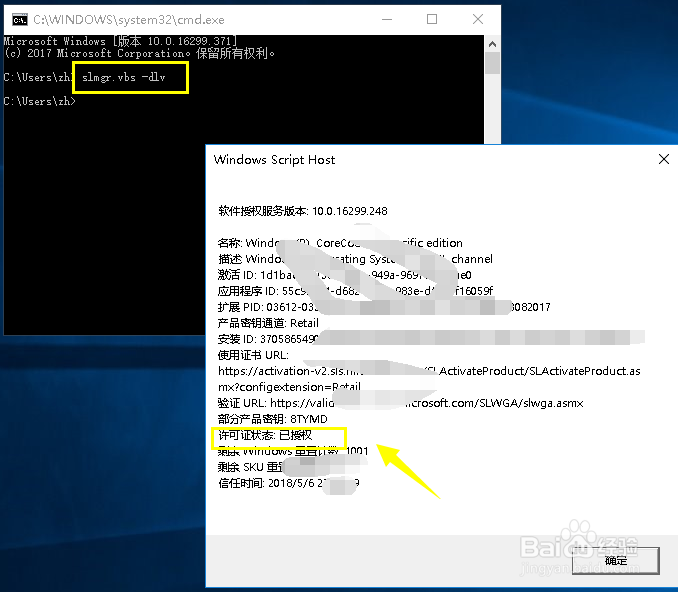Close the cmd.exe window

478,19
